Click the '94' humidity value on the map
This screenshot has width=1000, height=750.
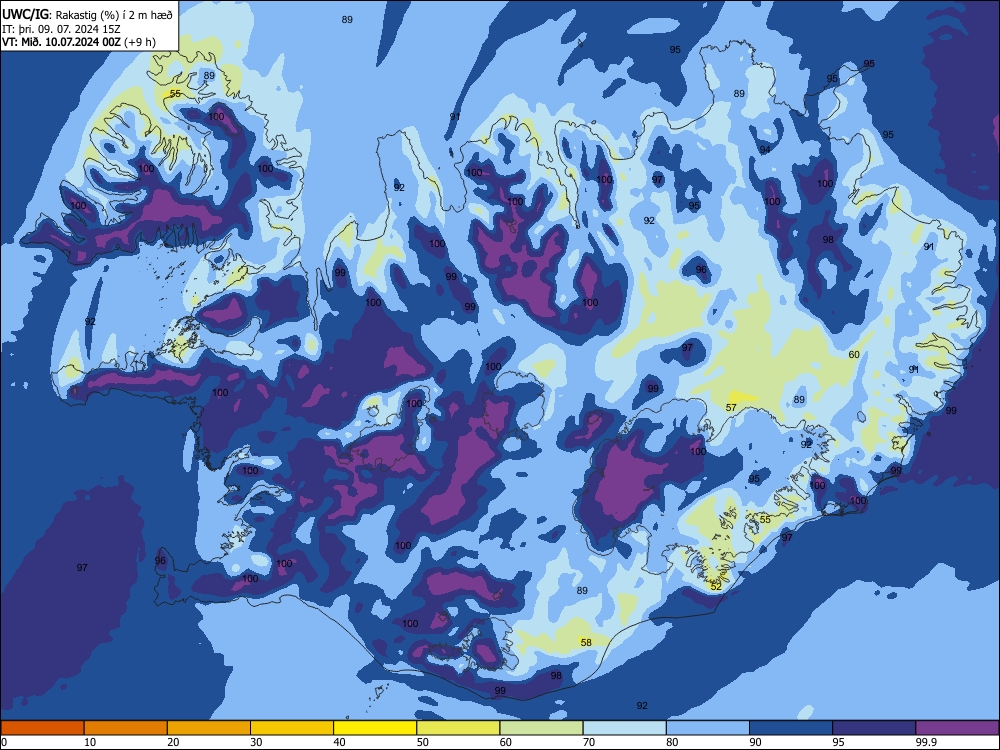[765, 149]
